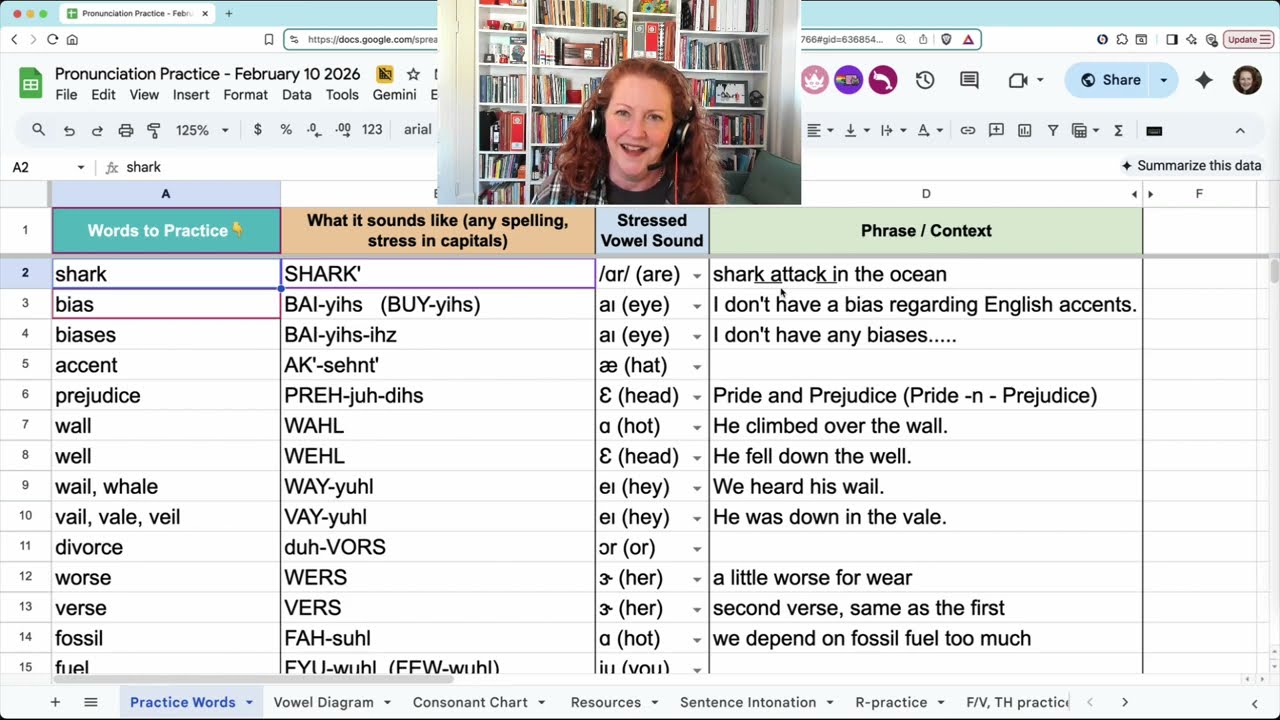Bookmark this page in the browser

point(269,40)
